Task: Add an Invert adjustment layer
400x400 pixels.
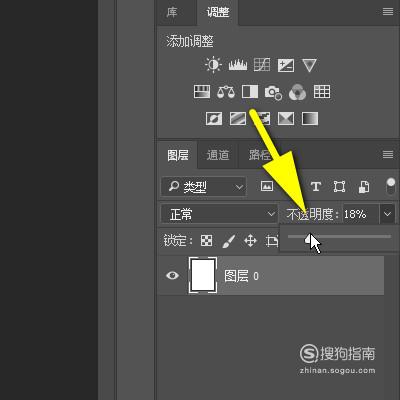Action: 214,118
